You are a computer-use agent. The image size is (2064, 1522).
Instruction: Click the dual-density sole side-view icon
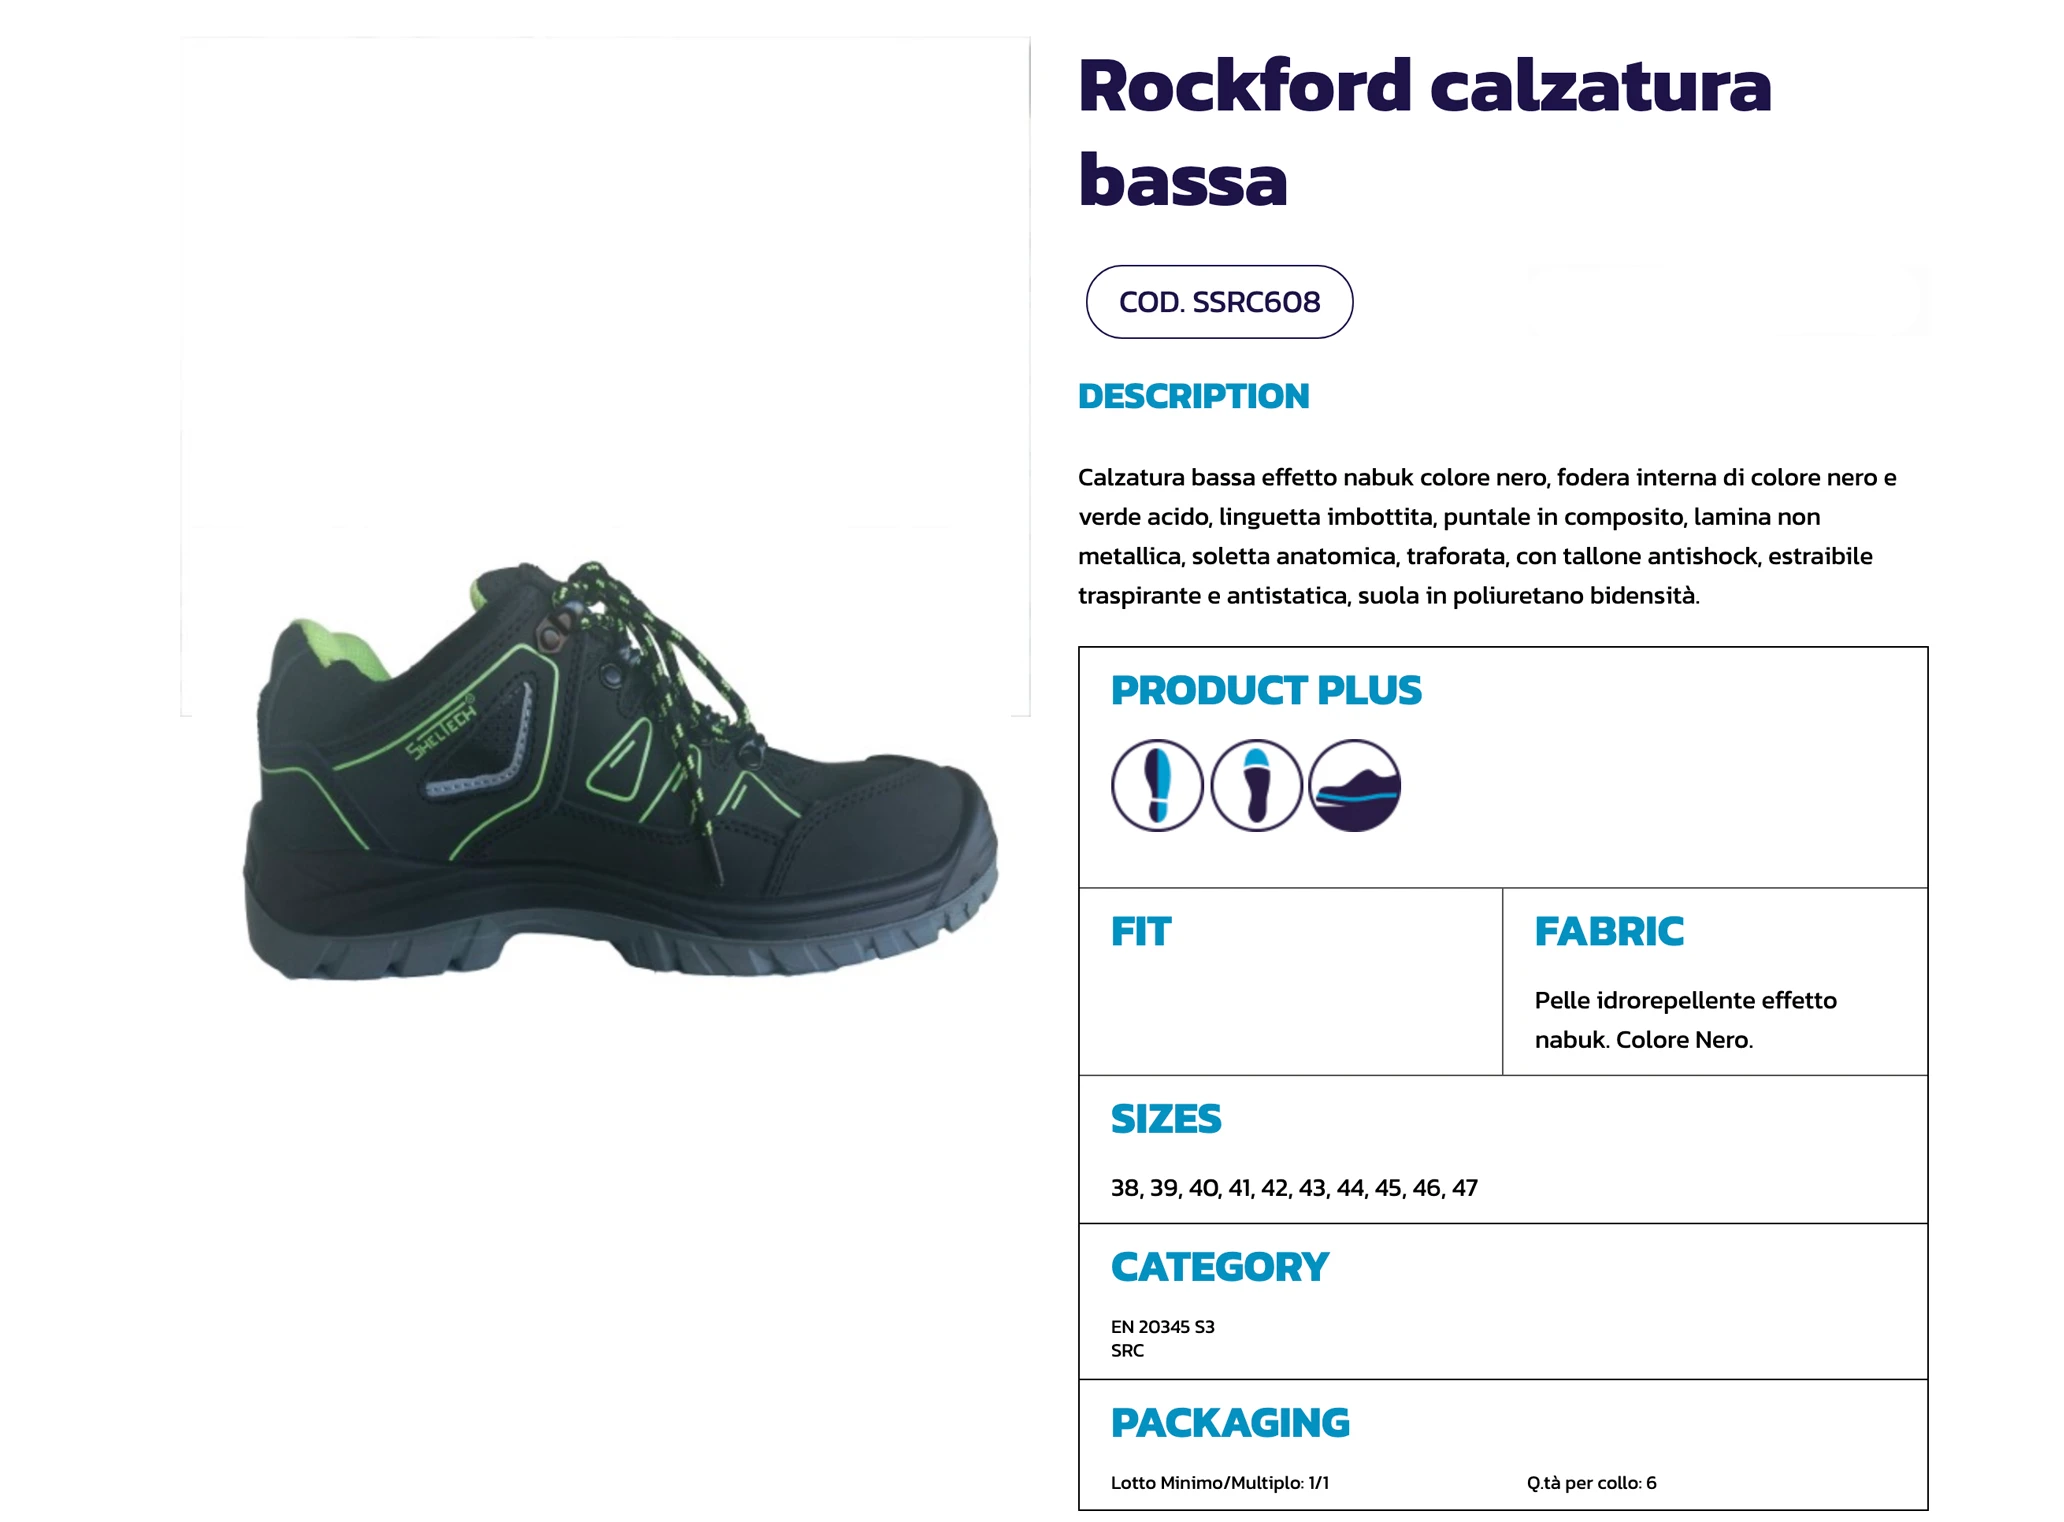1355,785
